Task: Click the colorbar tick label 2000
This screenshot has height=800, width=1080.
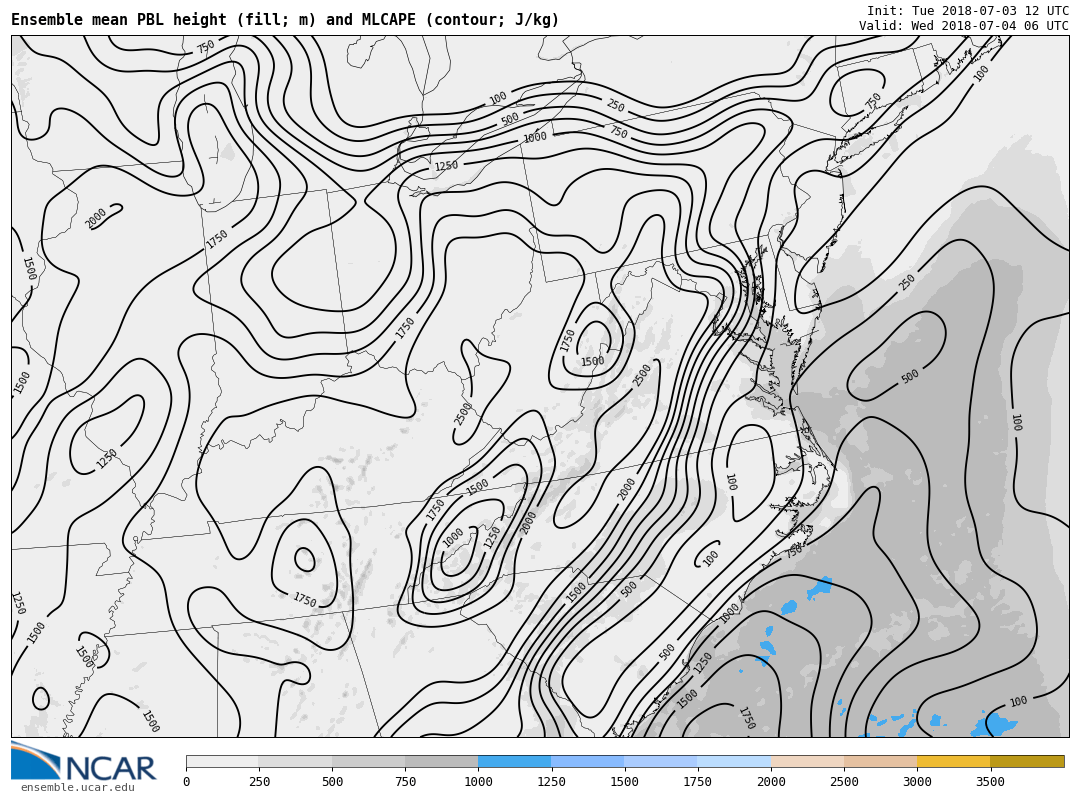Action: pos(771,783)
